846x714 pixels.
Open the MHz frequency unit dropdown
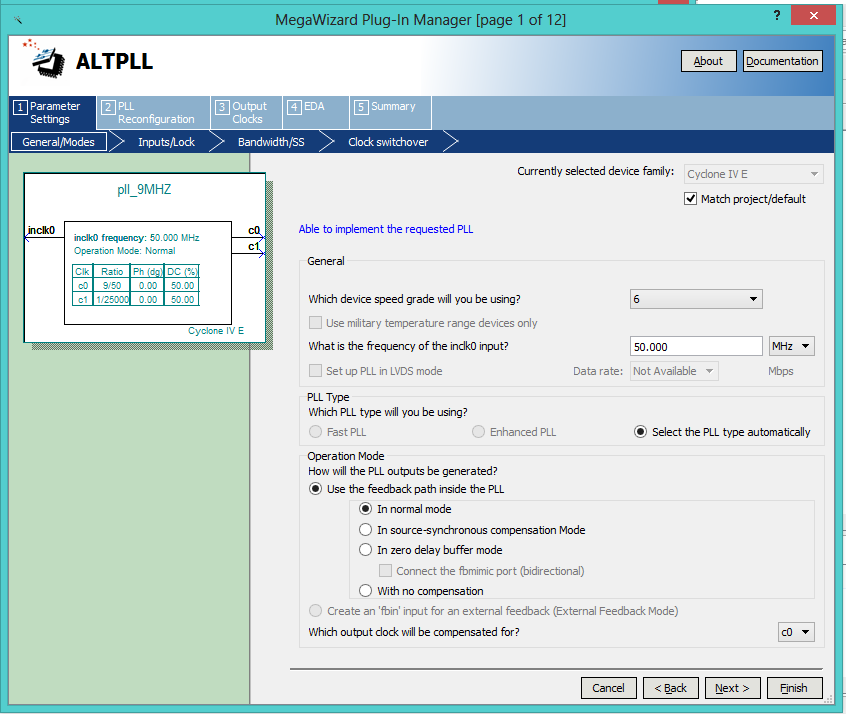click(792, 346)
